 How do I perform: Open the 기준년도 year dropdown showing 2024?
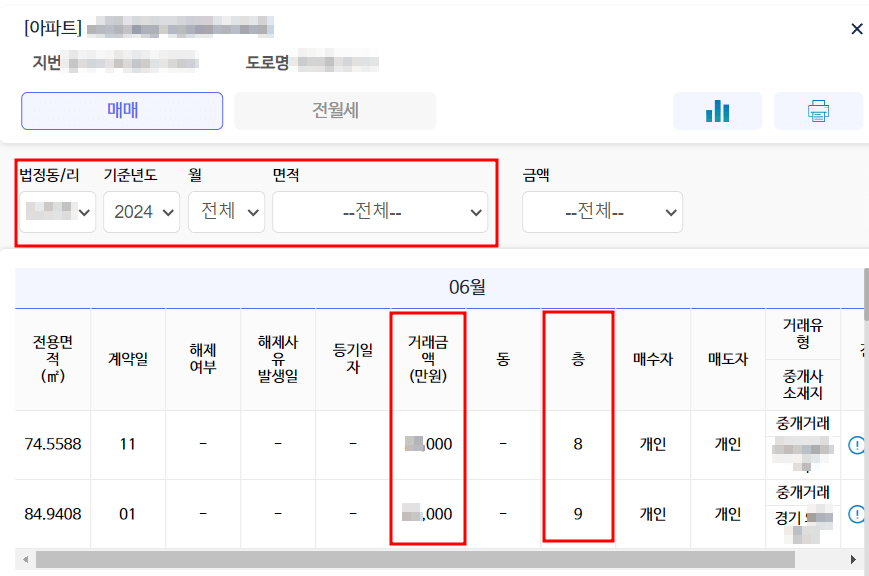141,212
